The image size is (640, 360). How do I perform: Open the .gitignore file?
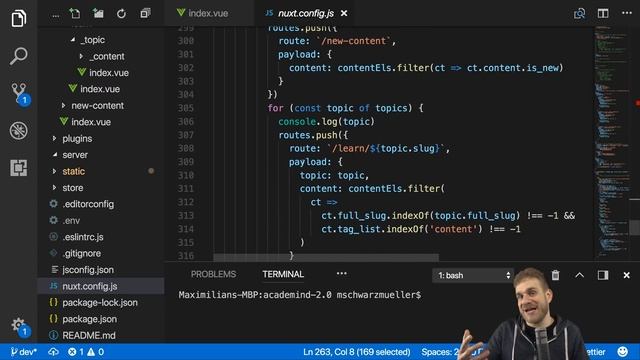pyautogui.click(x=81, y=253)
